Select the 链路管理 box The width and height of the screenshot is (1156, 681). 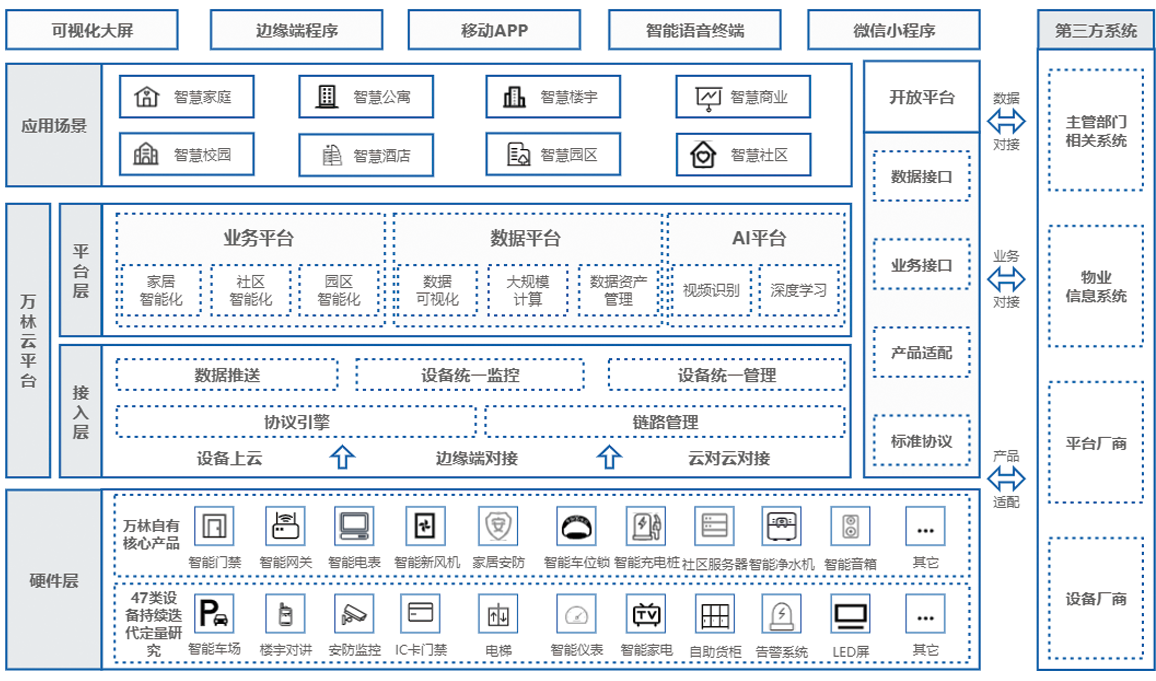[x=665, y=422]
